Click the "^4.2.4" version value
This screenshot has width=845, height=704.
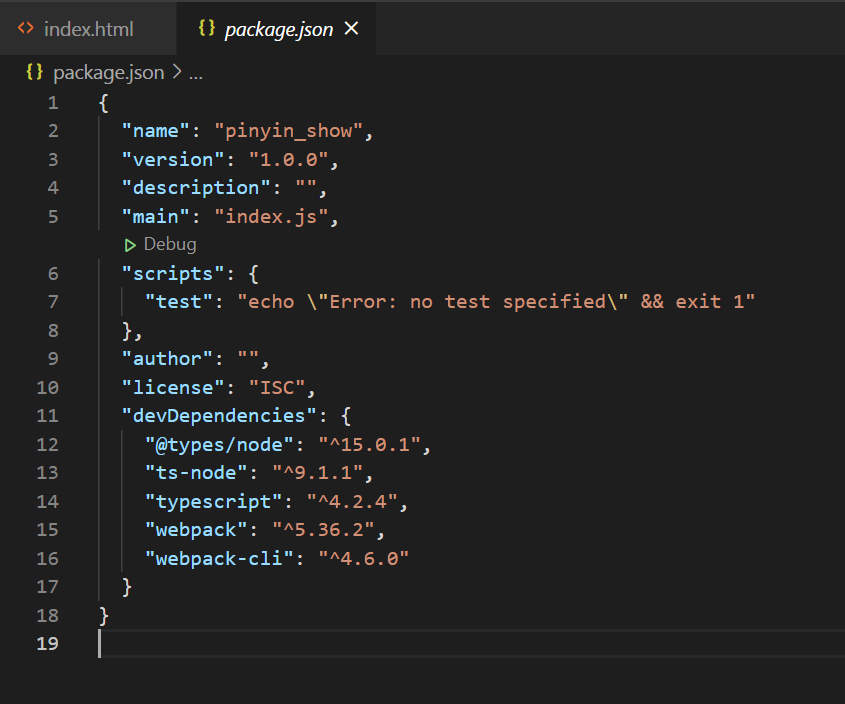(352, 502)
